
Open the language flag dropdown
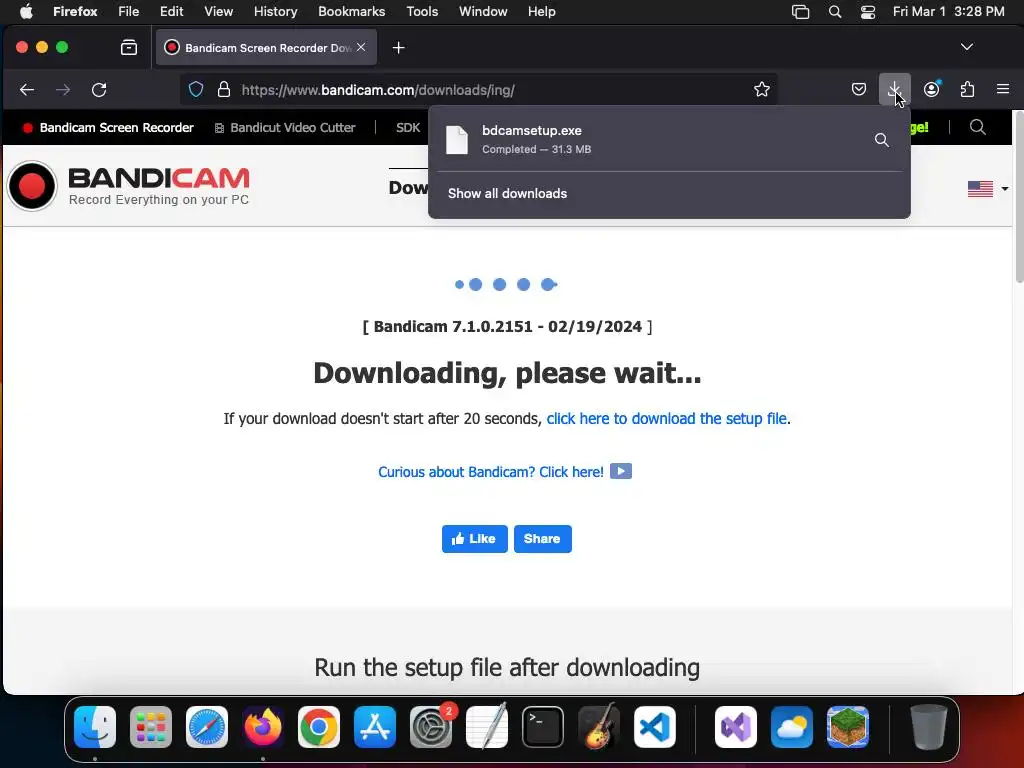click(x=987, y=189)
